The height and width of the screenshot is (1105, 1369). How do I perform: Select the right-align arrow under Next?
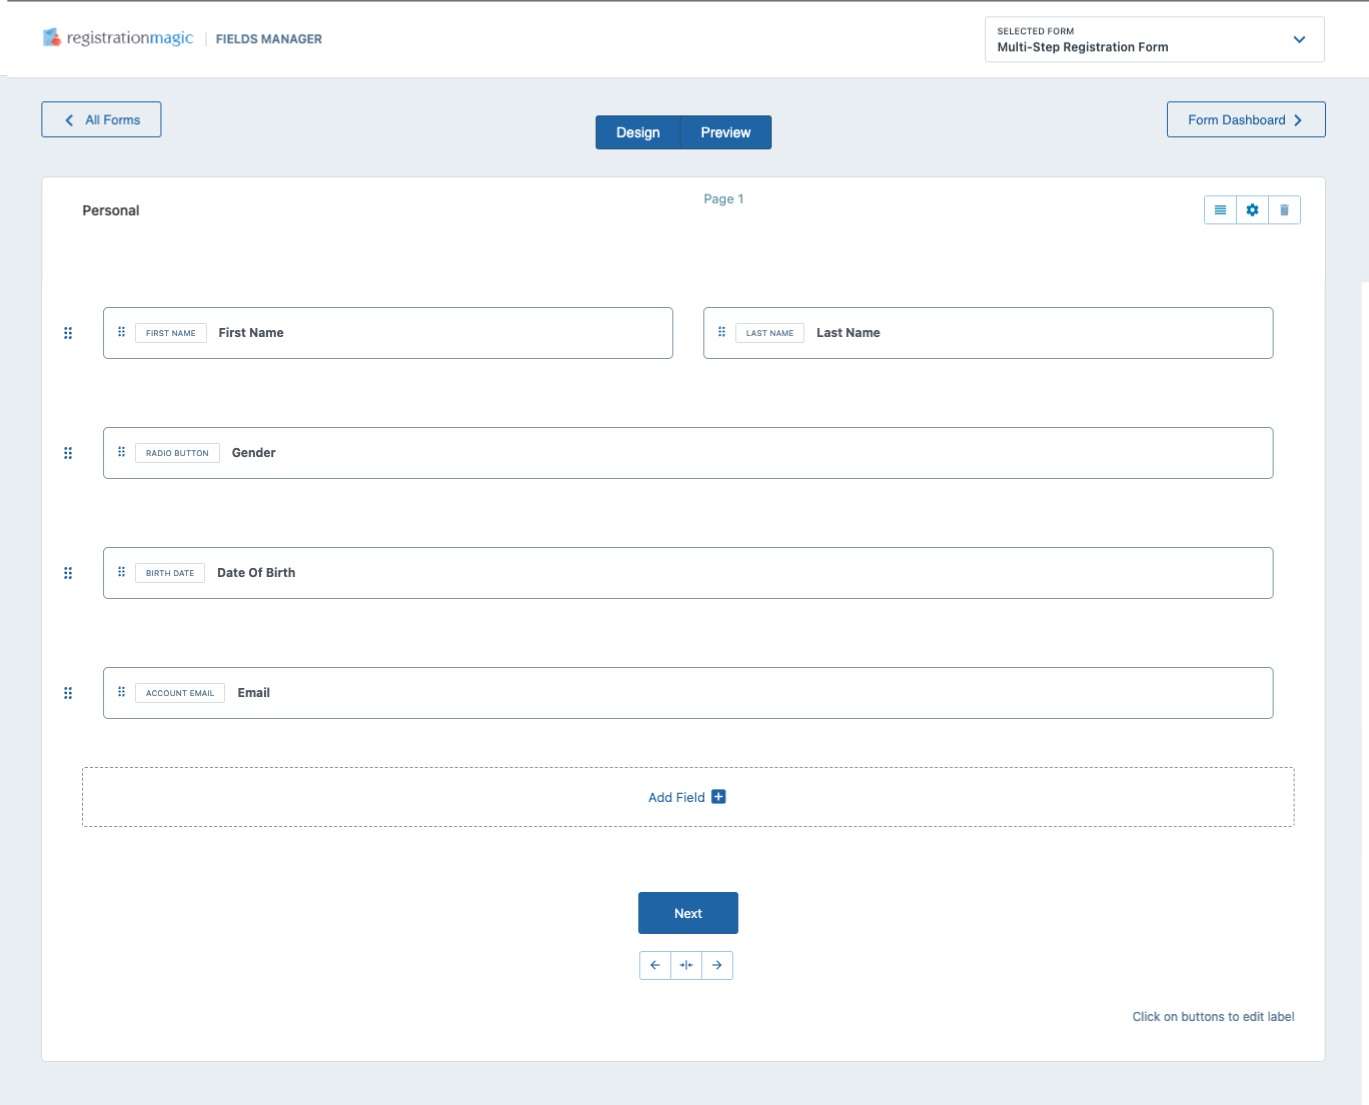pos(717,965)
